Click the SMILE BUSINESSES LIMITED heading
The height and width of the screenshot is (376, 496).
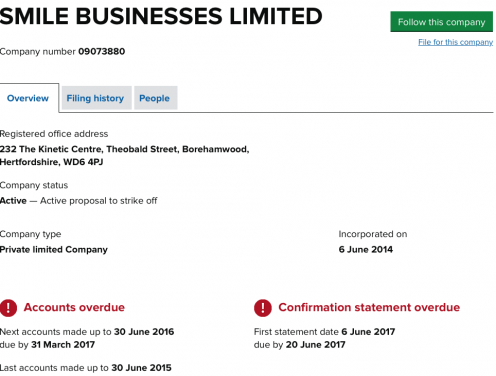tap(161, 16)
